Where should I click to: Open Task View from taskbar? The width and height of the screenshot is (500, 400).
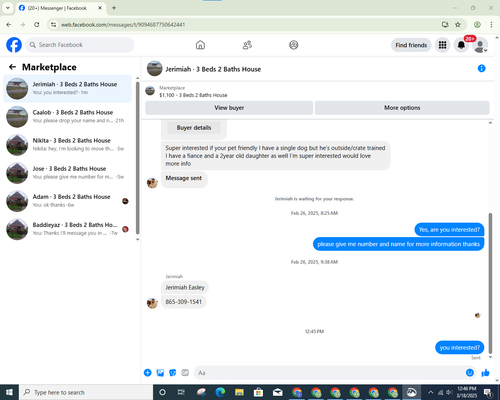coord(181,392)
